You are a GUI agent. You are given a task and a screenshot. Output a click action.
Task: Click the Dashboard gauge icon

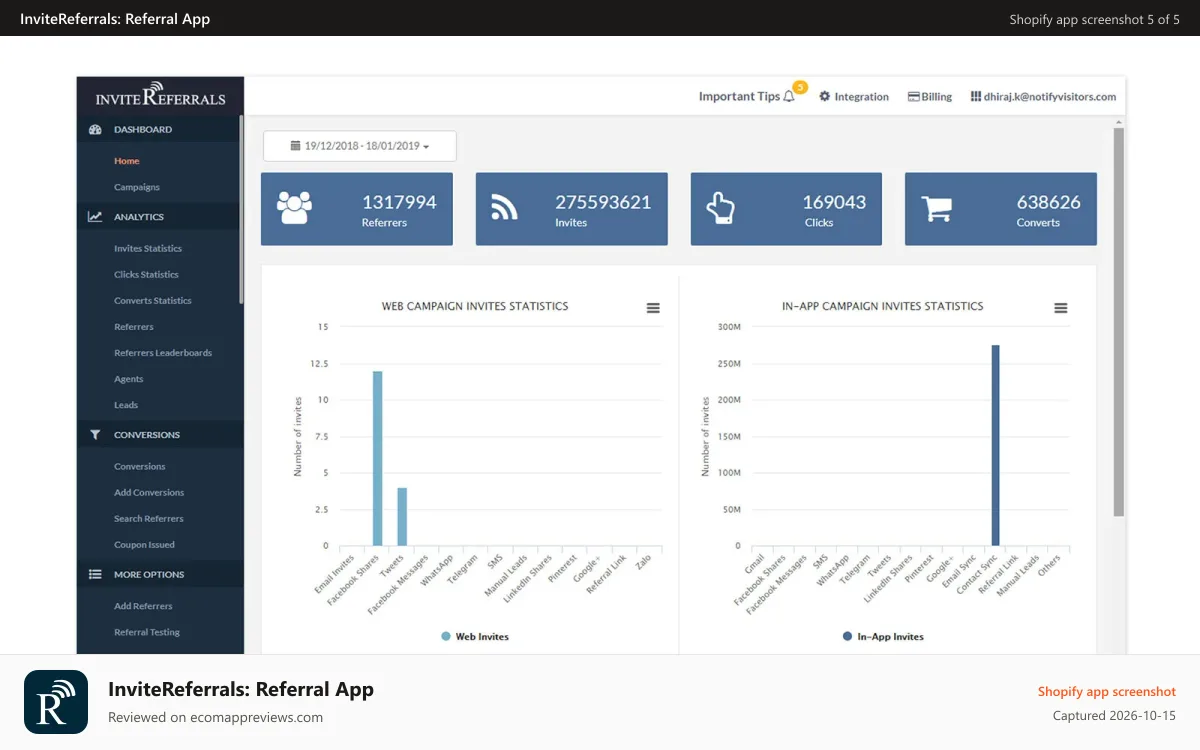point(95,130)
